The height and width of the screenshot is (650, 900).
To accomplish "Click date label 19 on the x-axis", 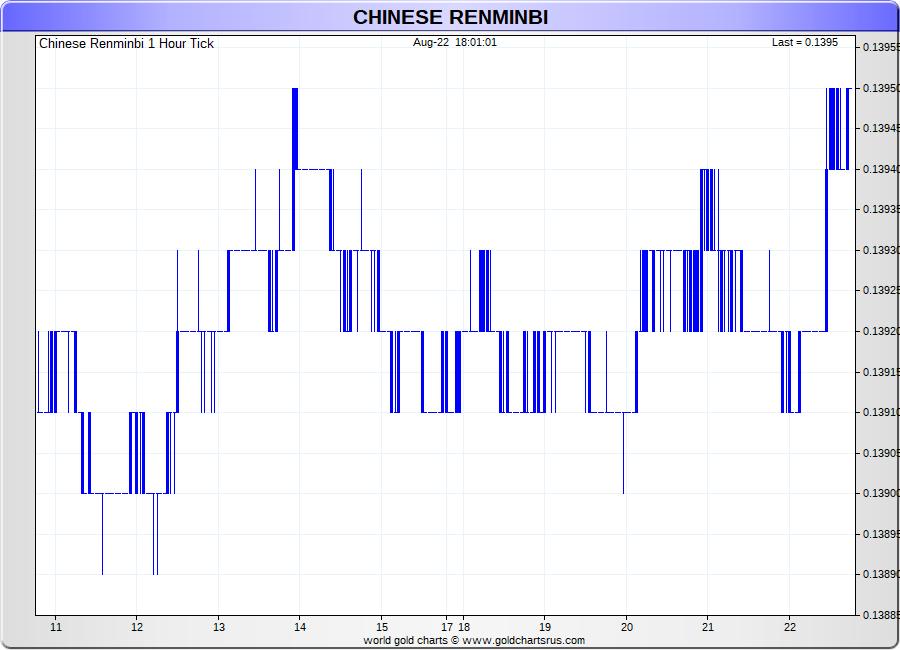I will 545,627.
